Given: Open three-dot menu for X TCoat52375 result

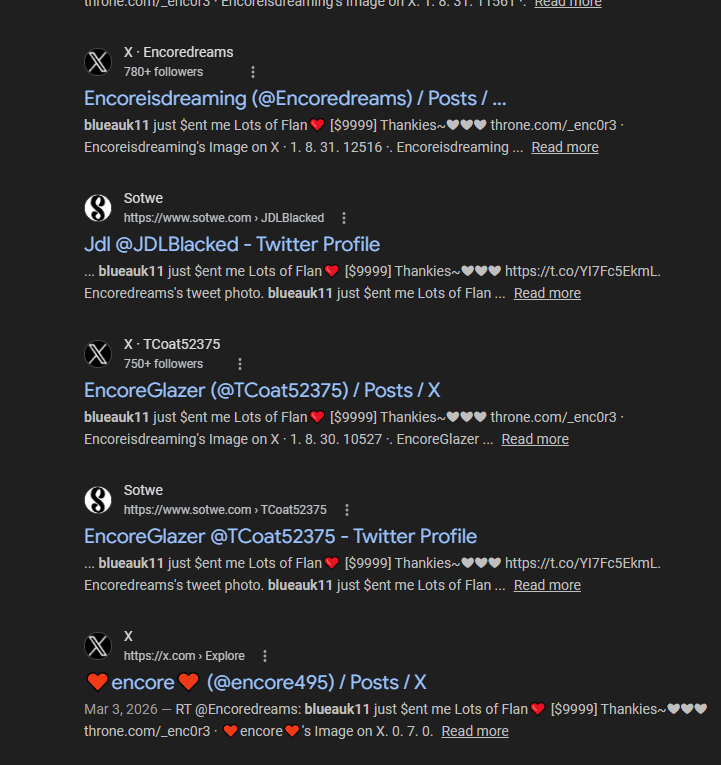Looking at the screenshot, I should click(x=240, y=364).
